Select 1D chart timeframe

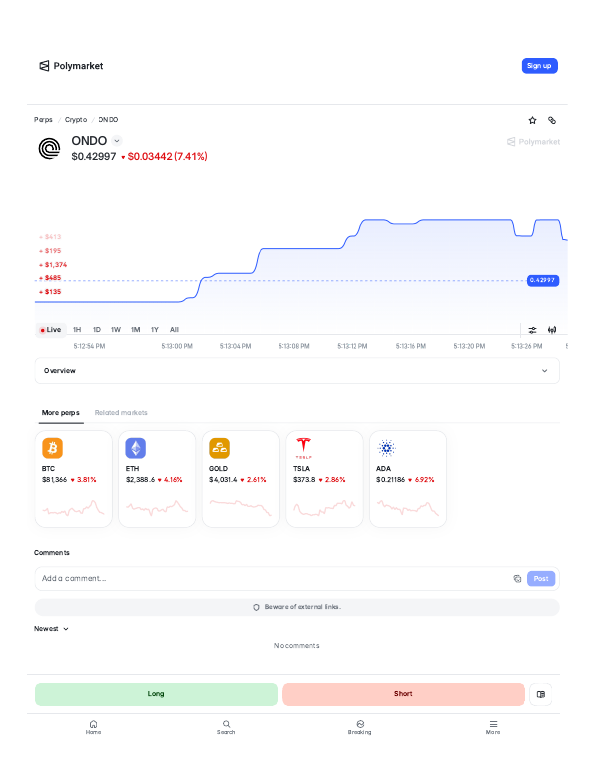97,330
